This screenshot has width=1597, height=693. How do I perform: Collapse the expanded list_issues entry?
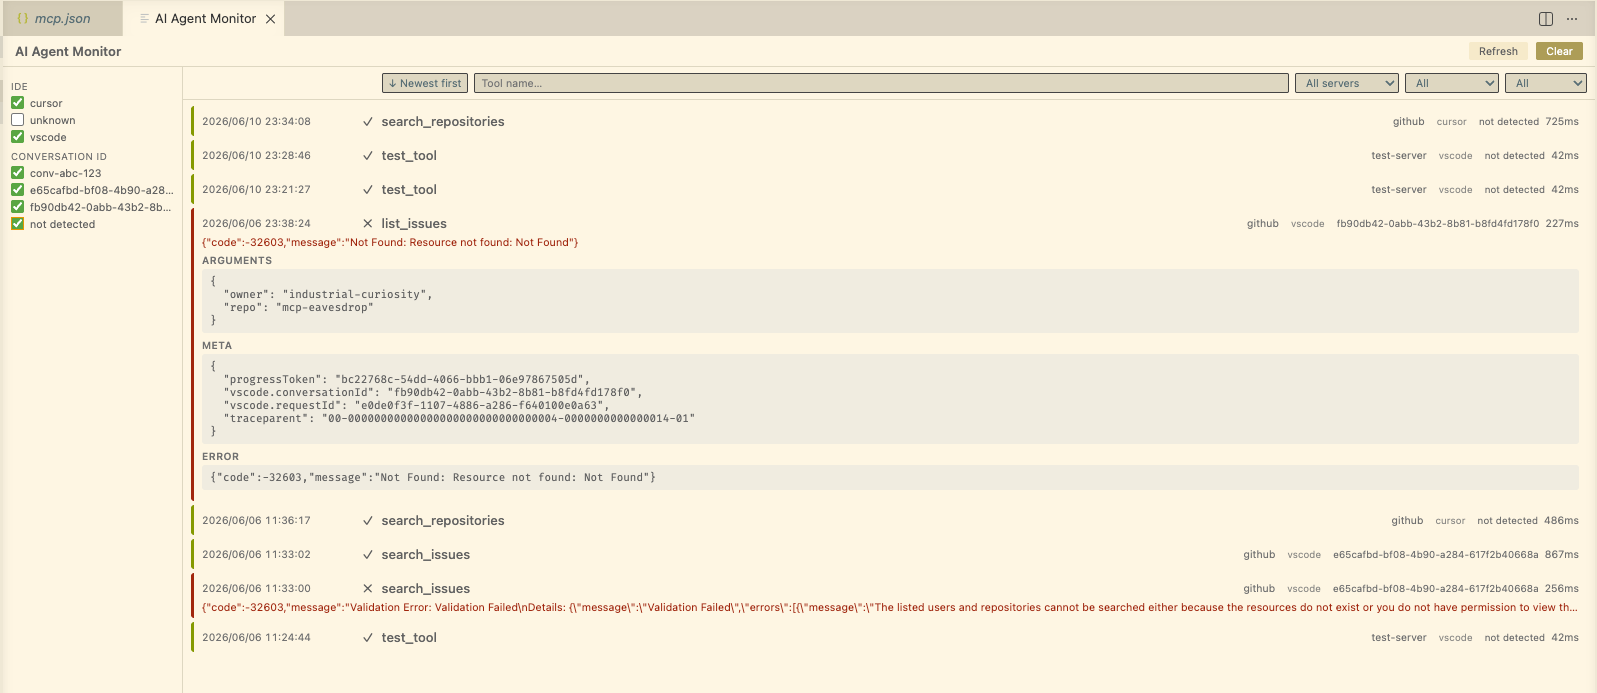pos(889,224)
